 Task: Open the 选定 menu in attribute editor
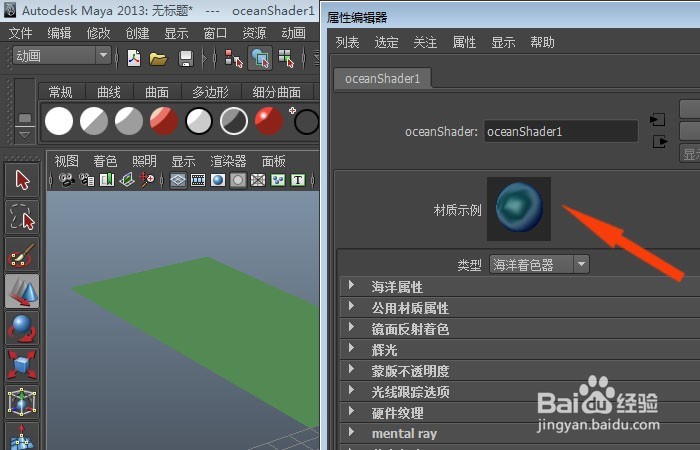(x=386, y=42)
